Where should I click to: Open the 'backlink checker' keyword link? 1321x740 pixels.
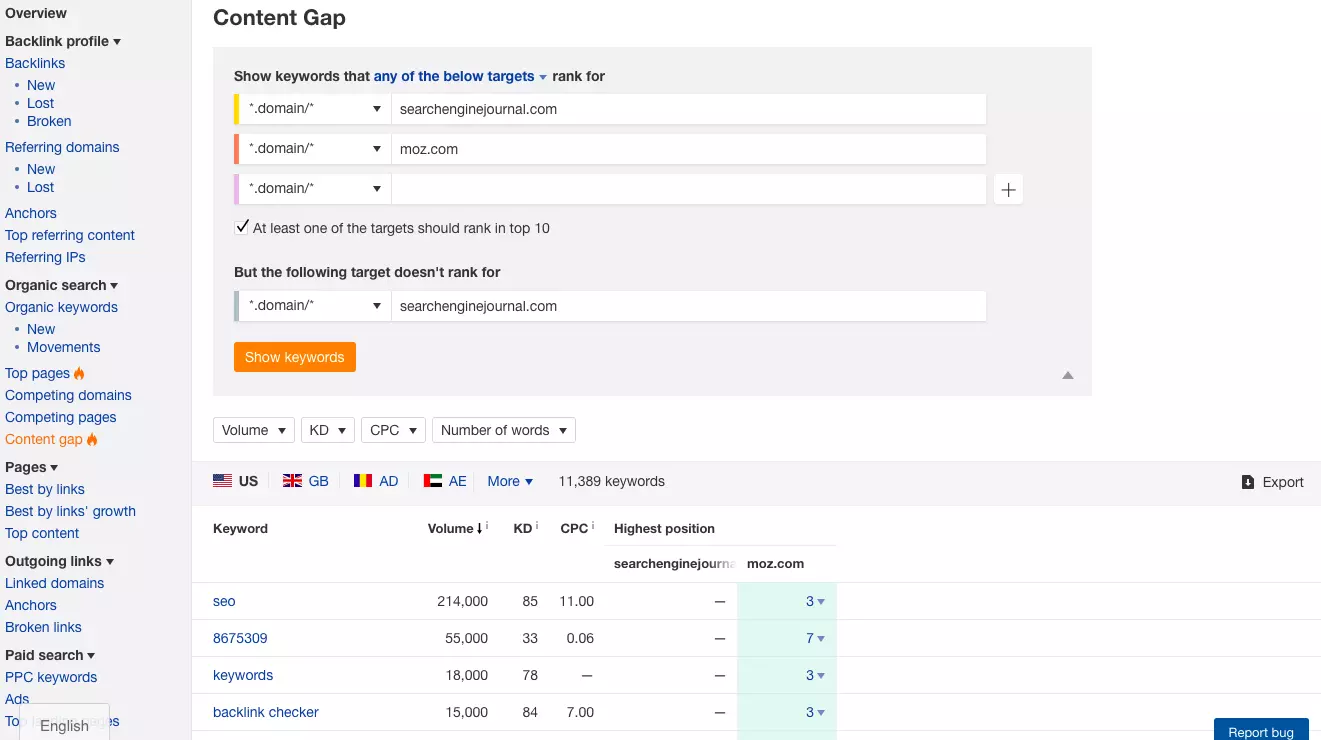pyautogui.click(x=266, y=712)
